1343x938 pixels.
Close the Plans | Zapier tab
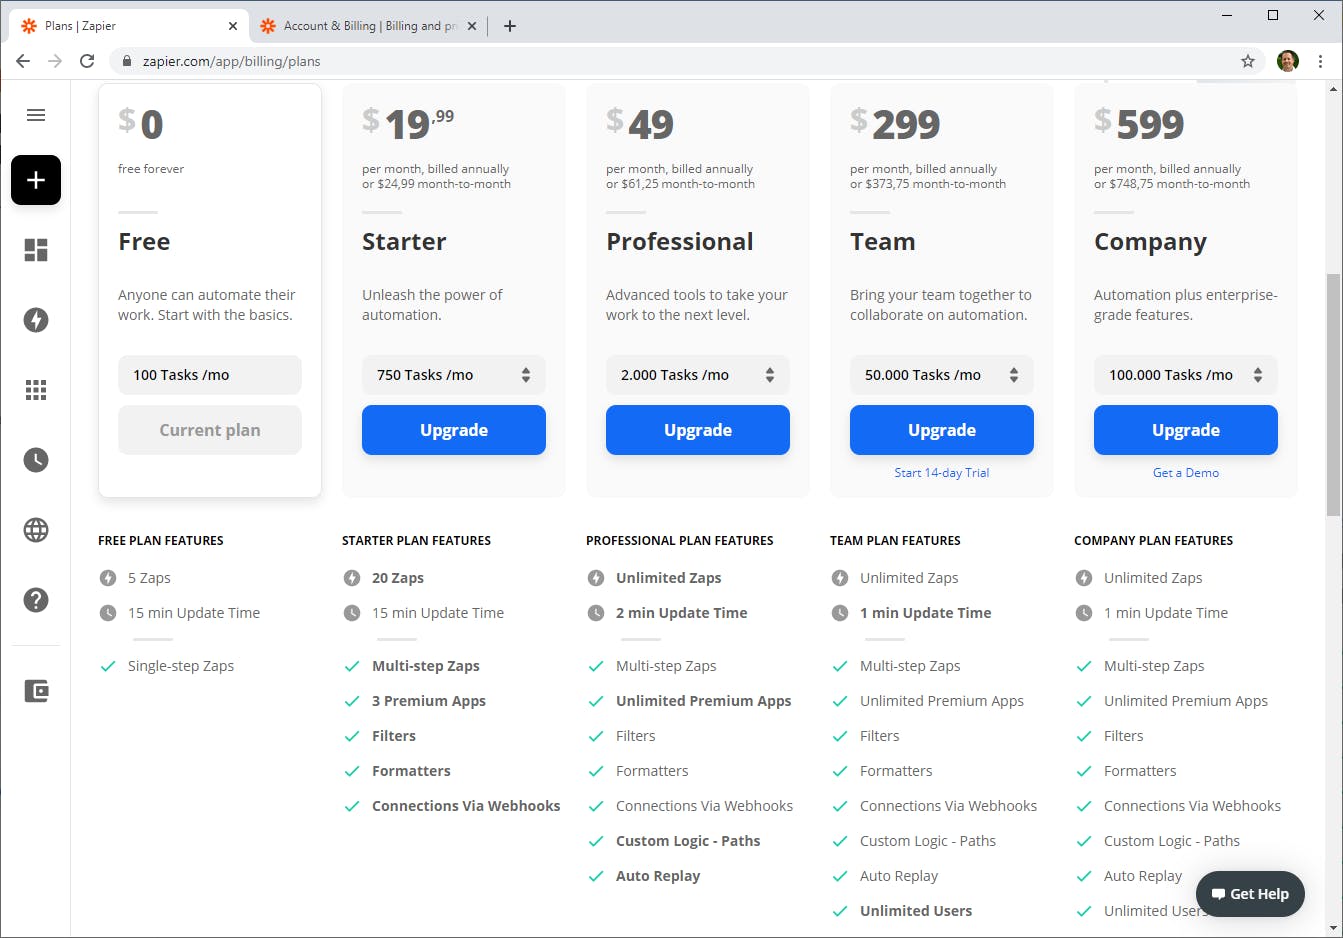click(233, 26)
